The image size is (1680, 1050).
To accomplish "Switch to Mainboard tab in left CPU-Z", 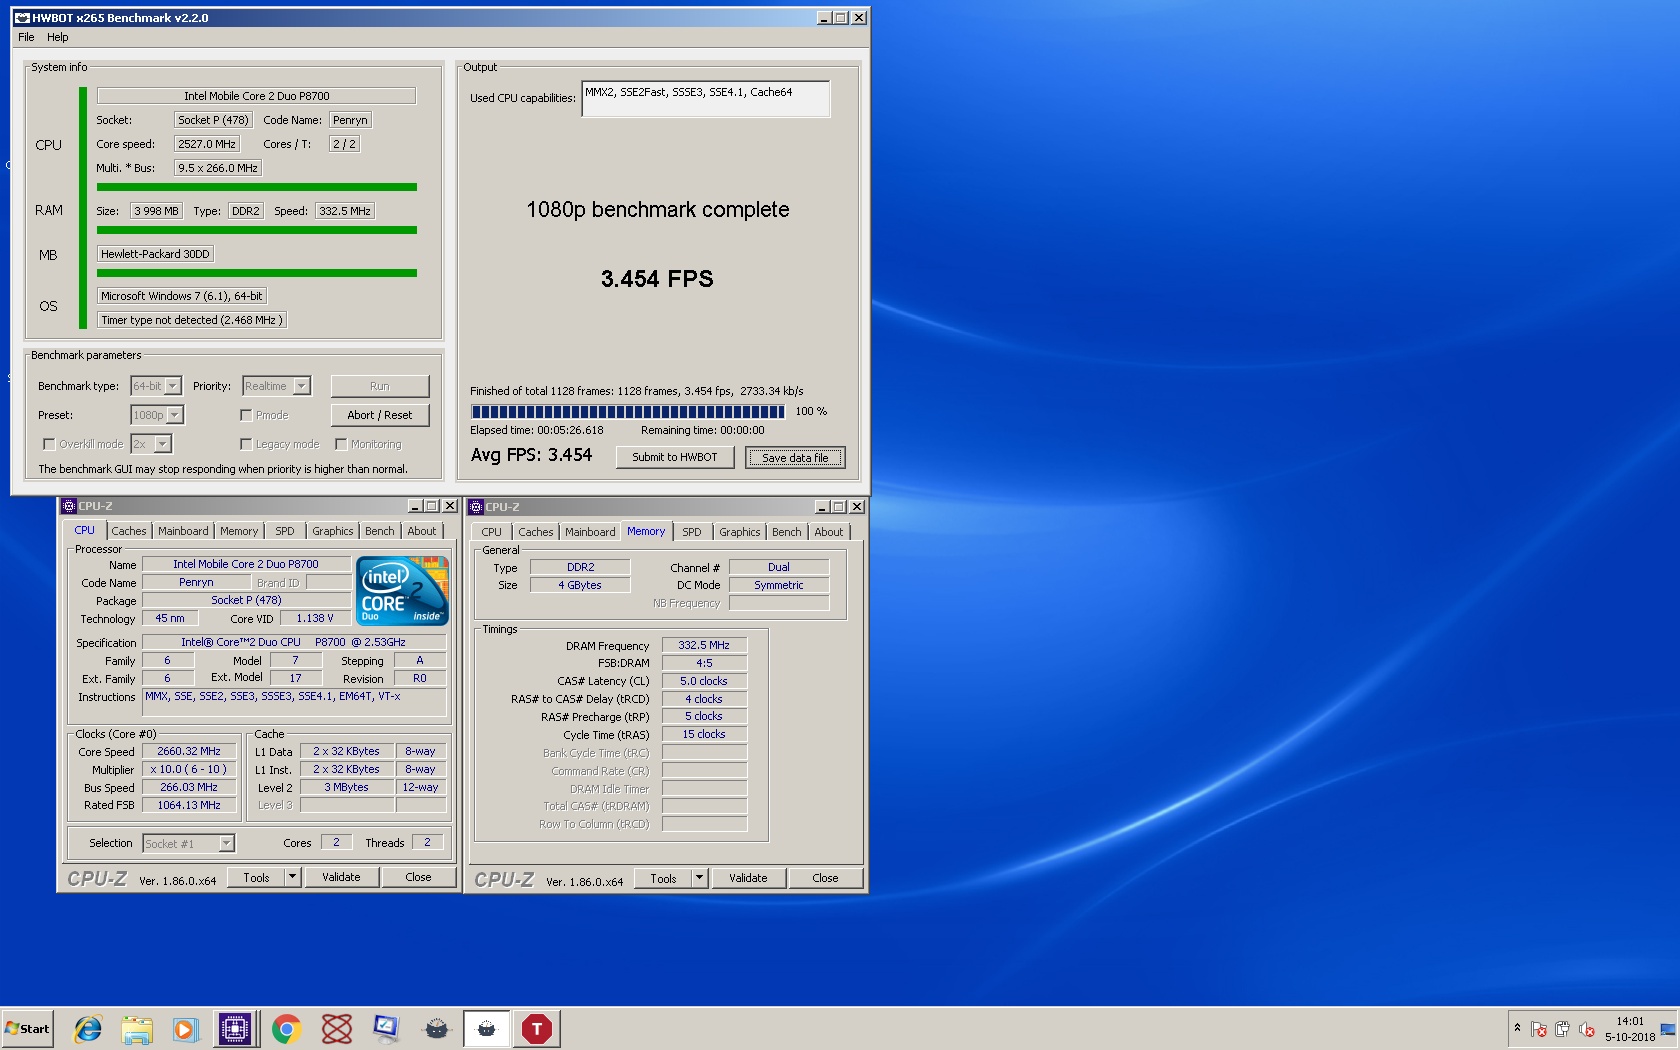I will (x=183, y=531).
